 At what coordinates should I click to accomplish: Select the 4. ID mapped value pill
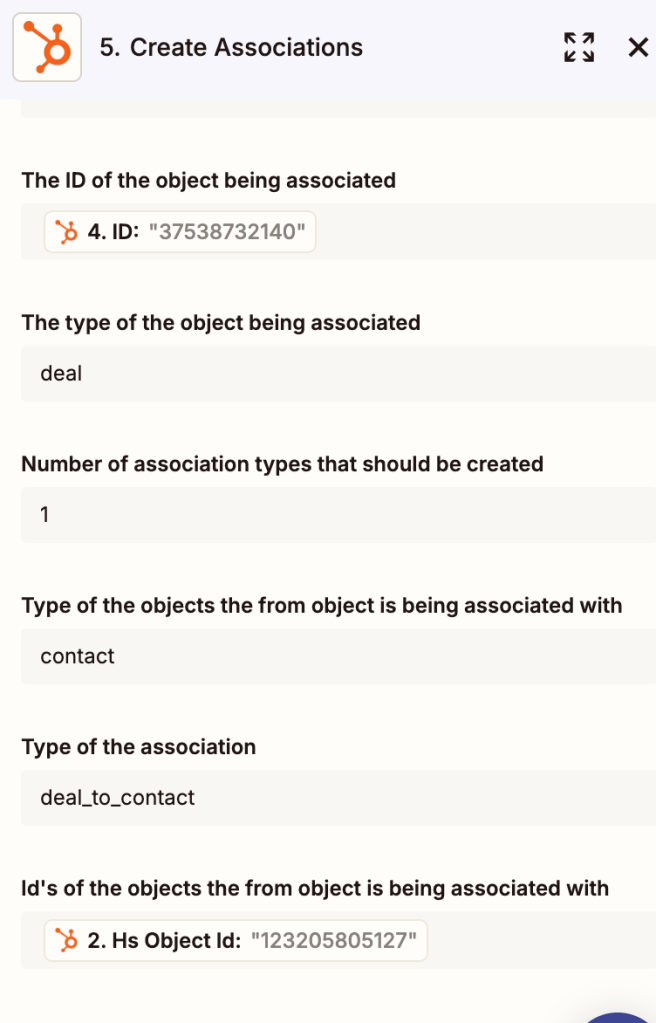[180, 233]
